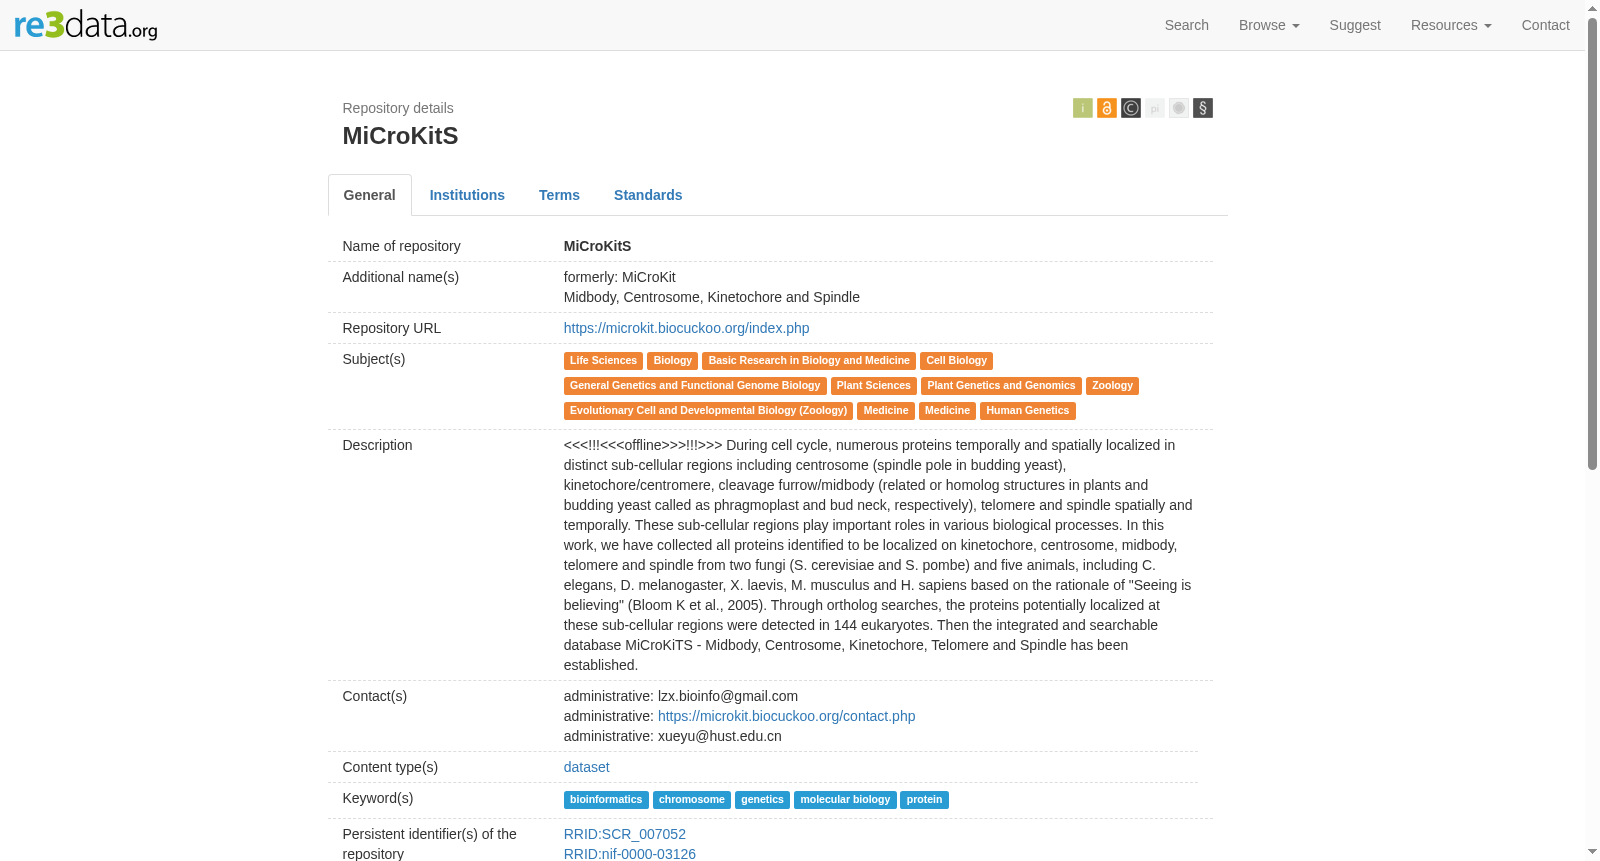The image size is (1600, 861).
Task: Open the repository URL microkit.biocuckoo.org/index.php
Action: pos(687,328)
